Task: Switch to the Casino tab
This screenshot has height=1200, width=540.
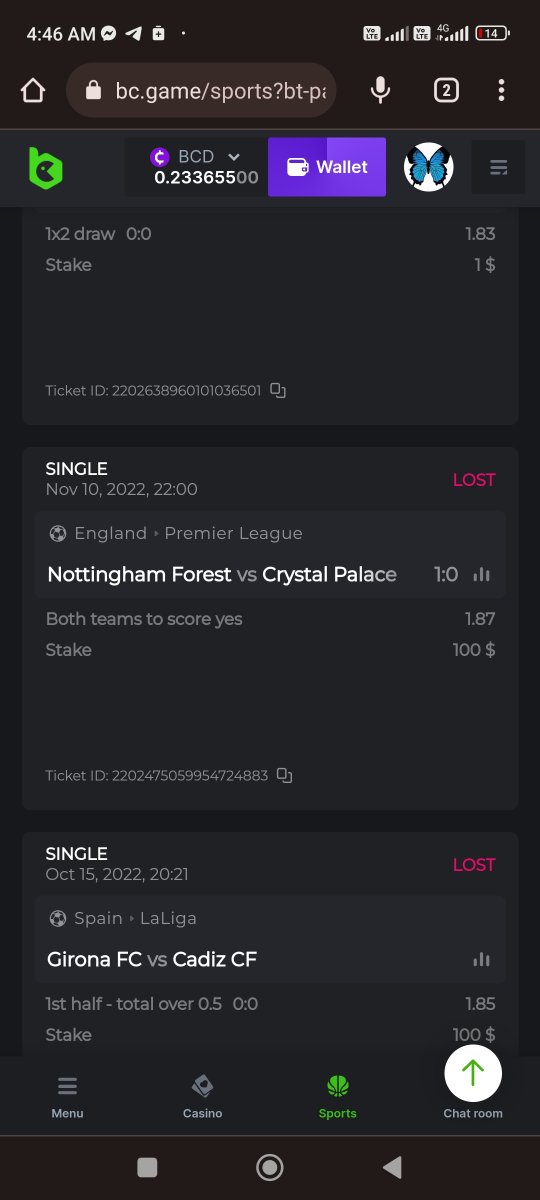Action: click(202, 1097)
